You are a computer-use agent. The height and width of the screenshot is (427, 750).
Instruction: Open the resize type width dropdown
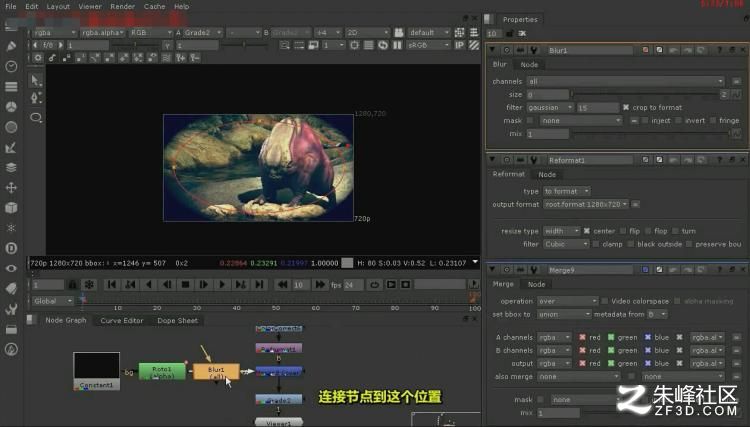(x=561, y=231)
